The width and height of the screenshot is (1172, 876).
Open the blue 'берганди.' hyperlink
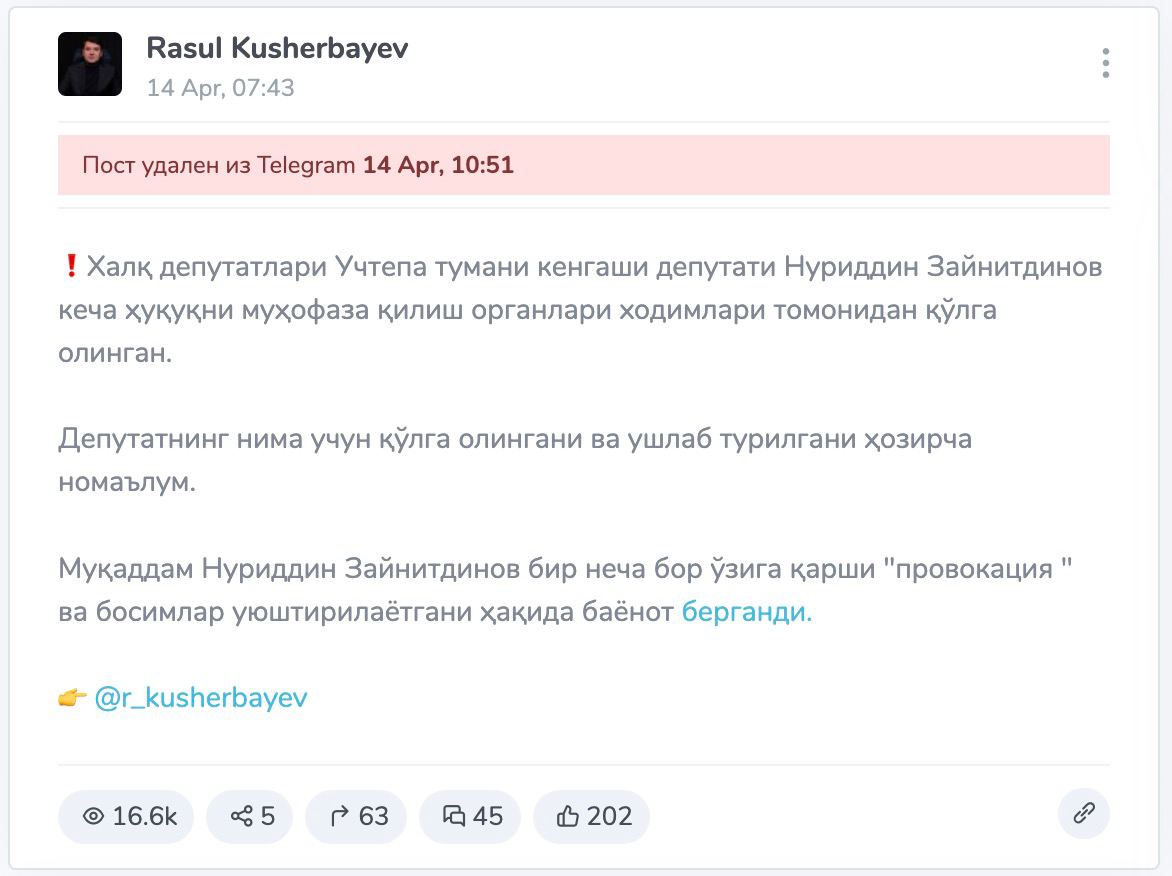coord(746,612)
